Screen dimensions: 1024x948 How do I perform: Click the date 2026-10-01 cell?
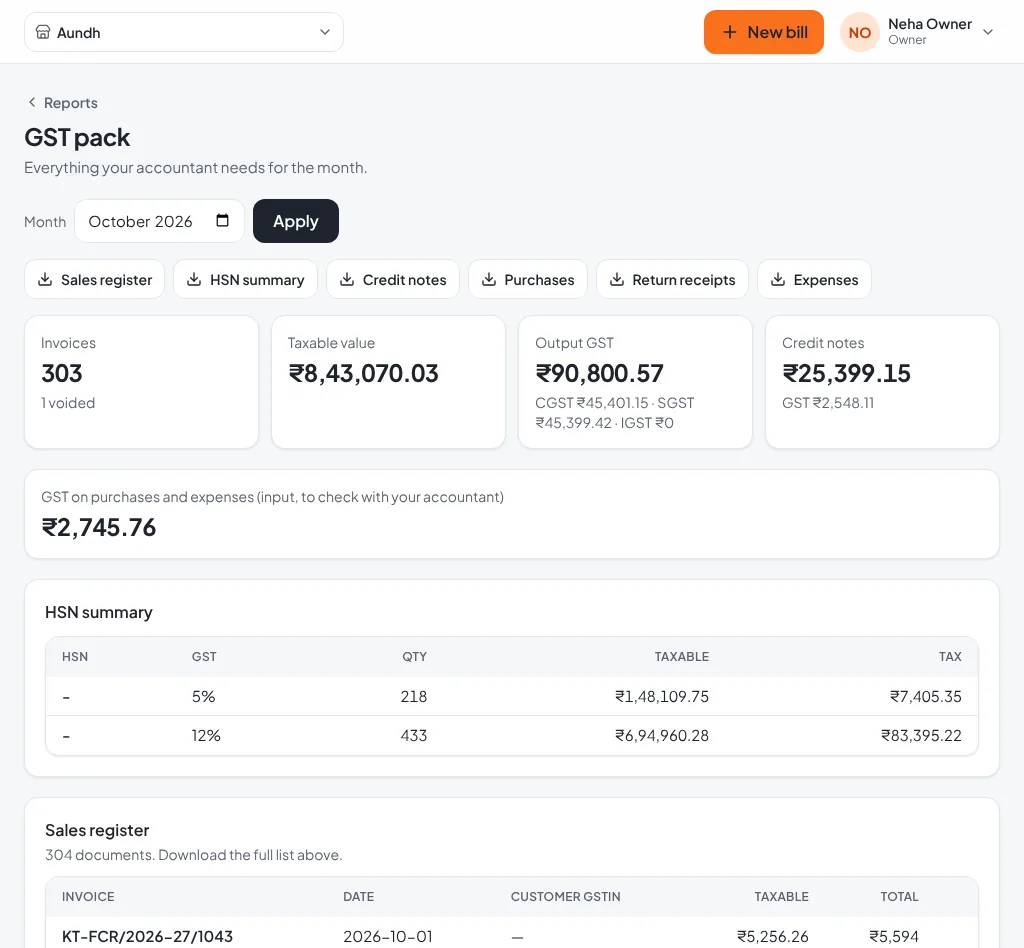coord(388,936)
